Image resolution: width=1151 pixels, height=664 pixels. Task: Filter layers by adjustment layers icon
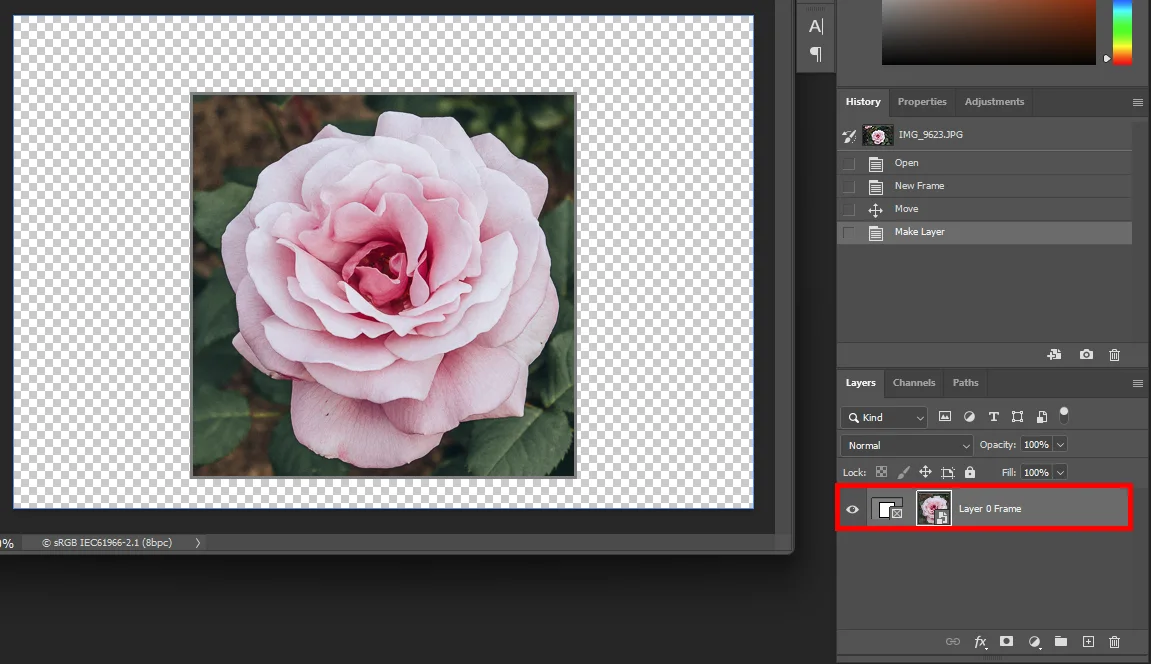(969, 417)
